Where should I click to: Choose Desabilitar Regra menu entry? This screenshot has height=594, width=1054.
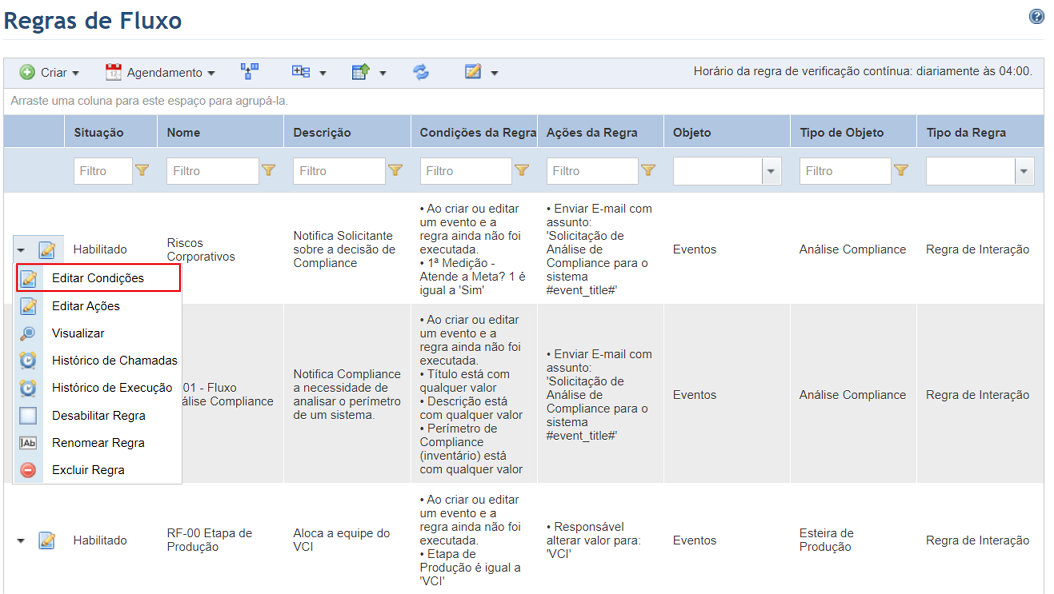tap(98, 416)
